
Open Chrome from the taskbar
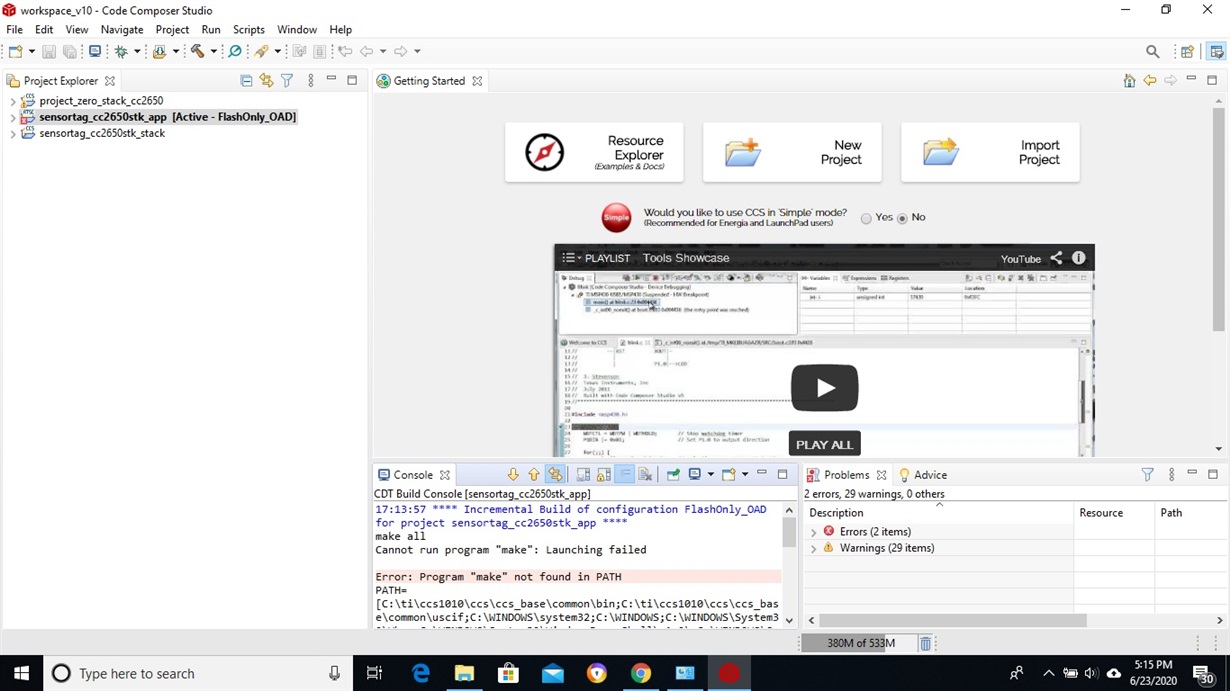pyautogui.click(x=641, y=673)
